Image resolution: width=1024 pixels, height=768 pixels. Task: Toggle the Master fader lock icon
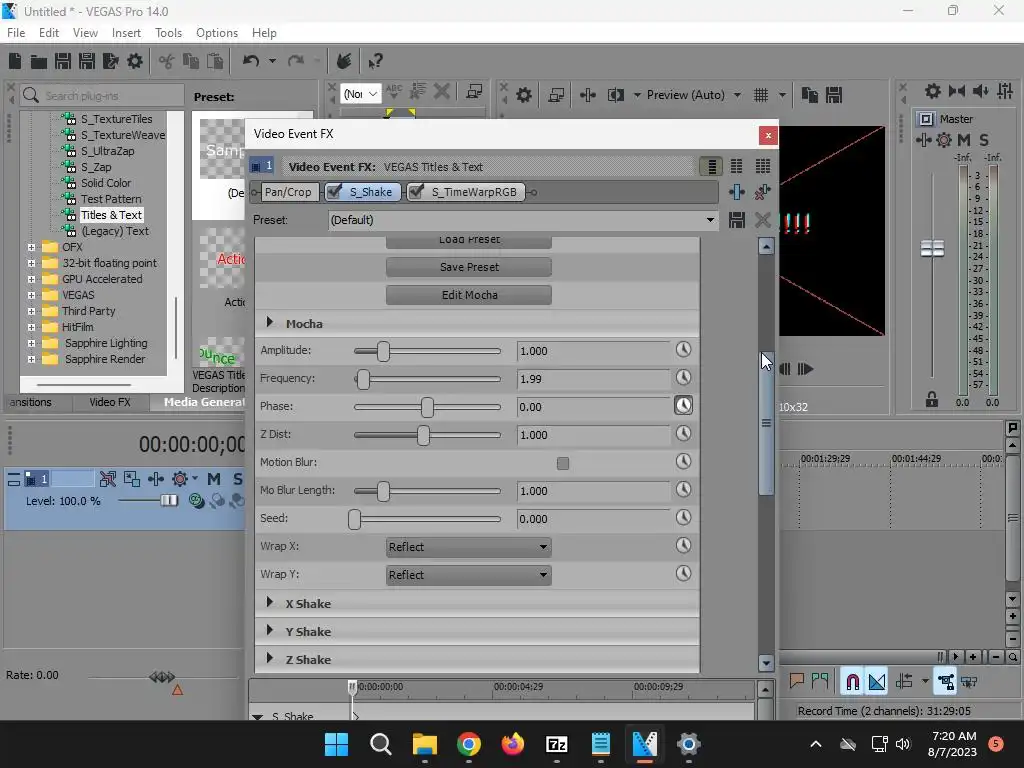click(932, 399)
